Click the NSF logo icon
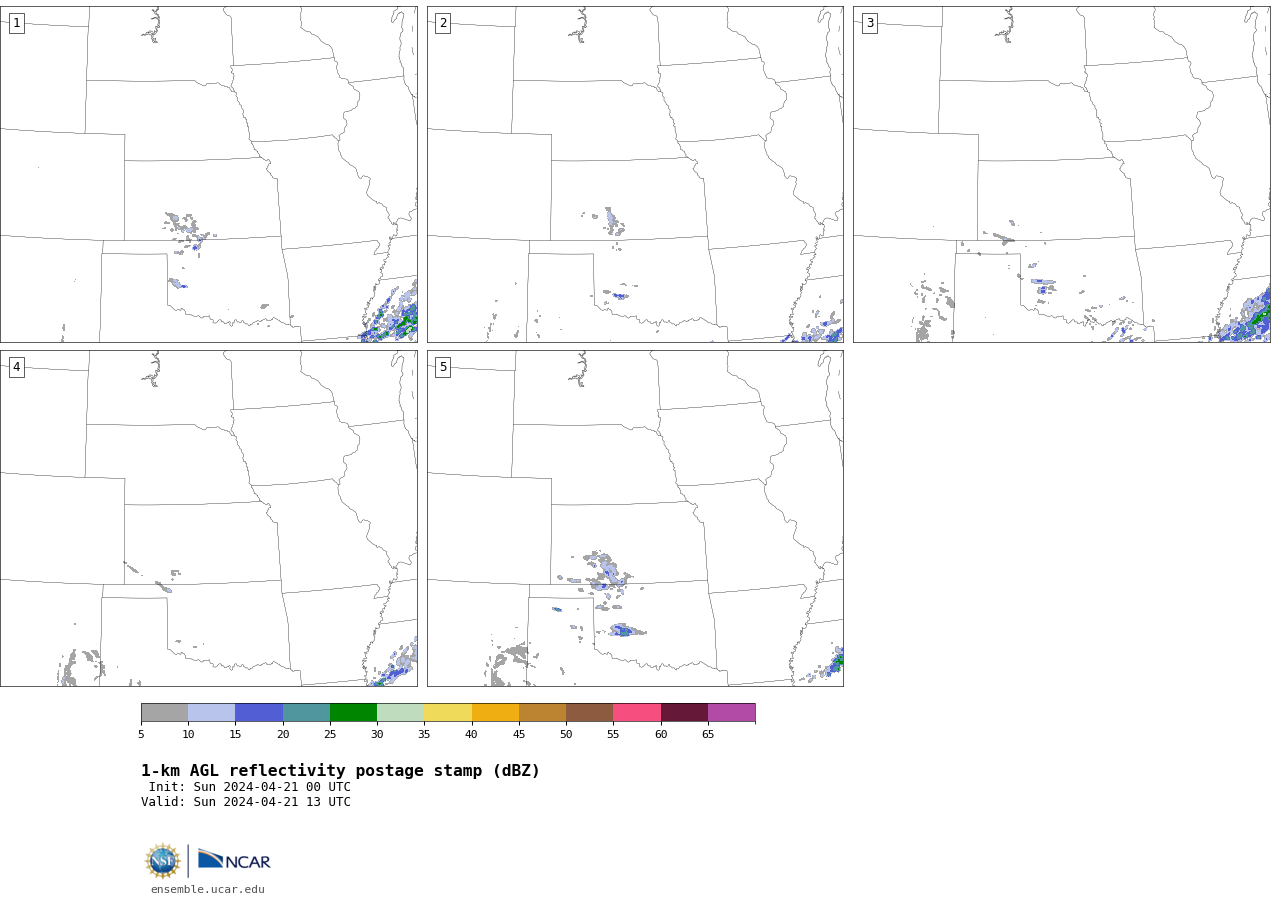 point(163,861)
